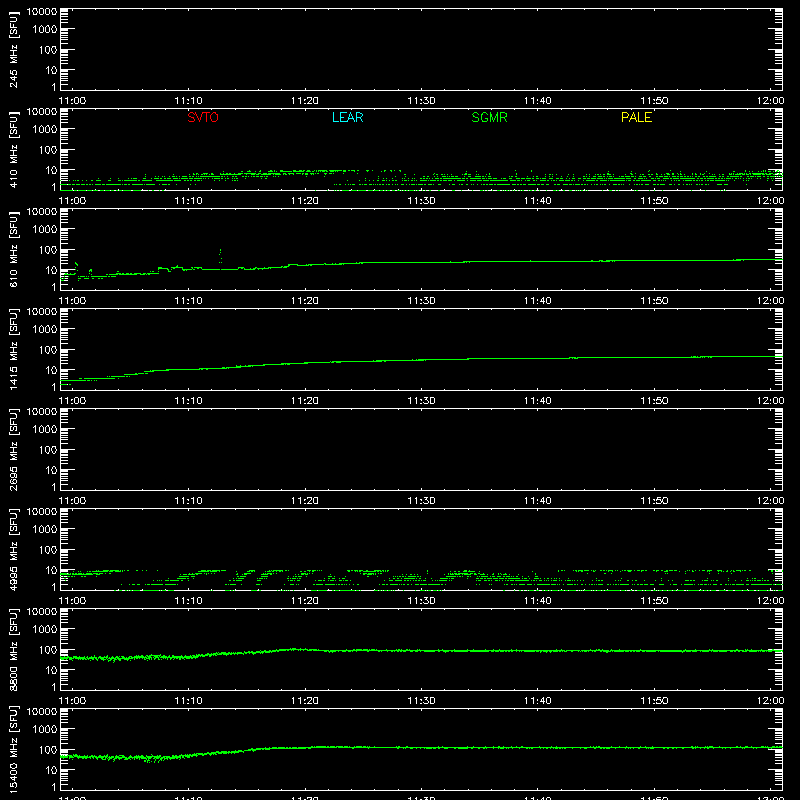The height and width of the screenshot is (800, 800).
Task: Click the red SVTO station label
Action: point(203,117)
